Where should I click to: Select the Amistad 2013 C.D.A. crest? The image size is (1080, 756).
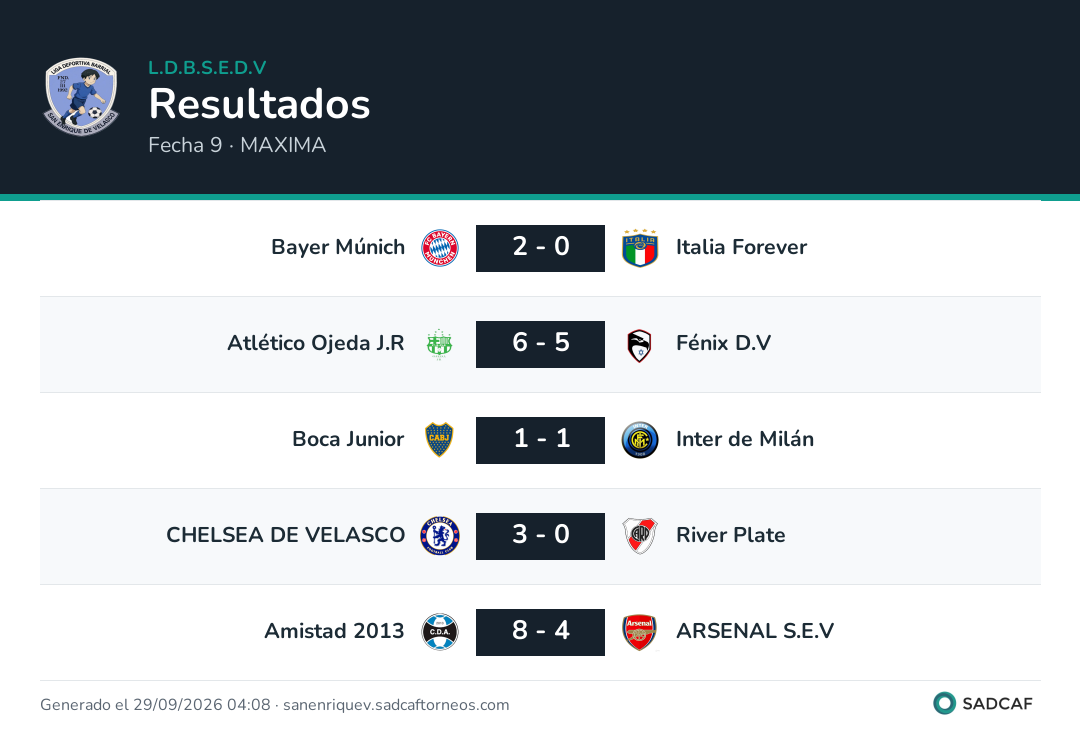(x=439, y=632)
